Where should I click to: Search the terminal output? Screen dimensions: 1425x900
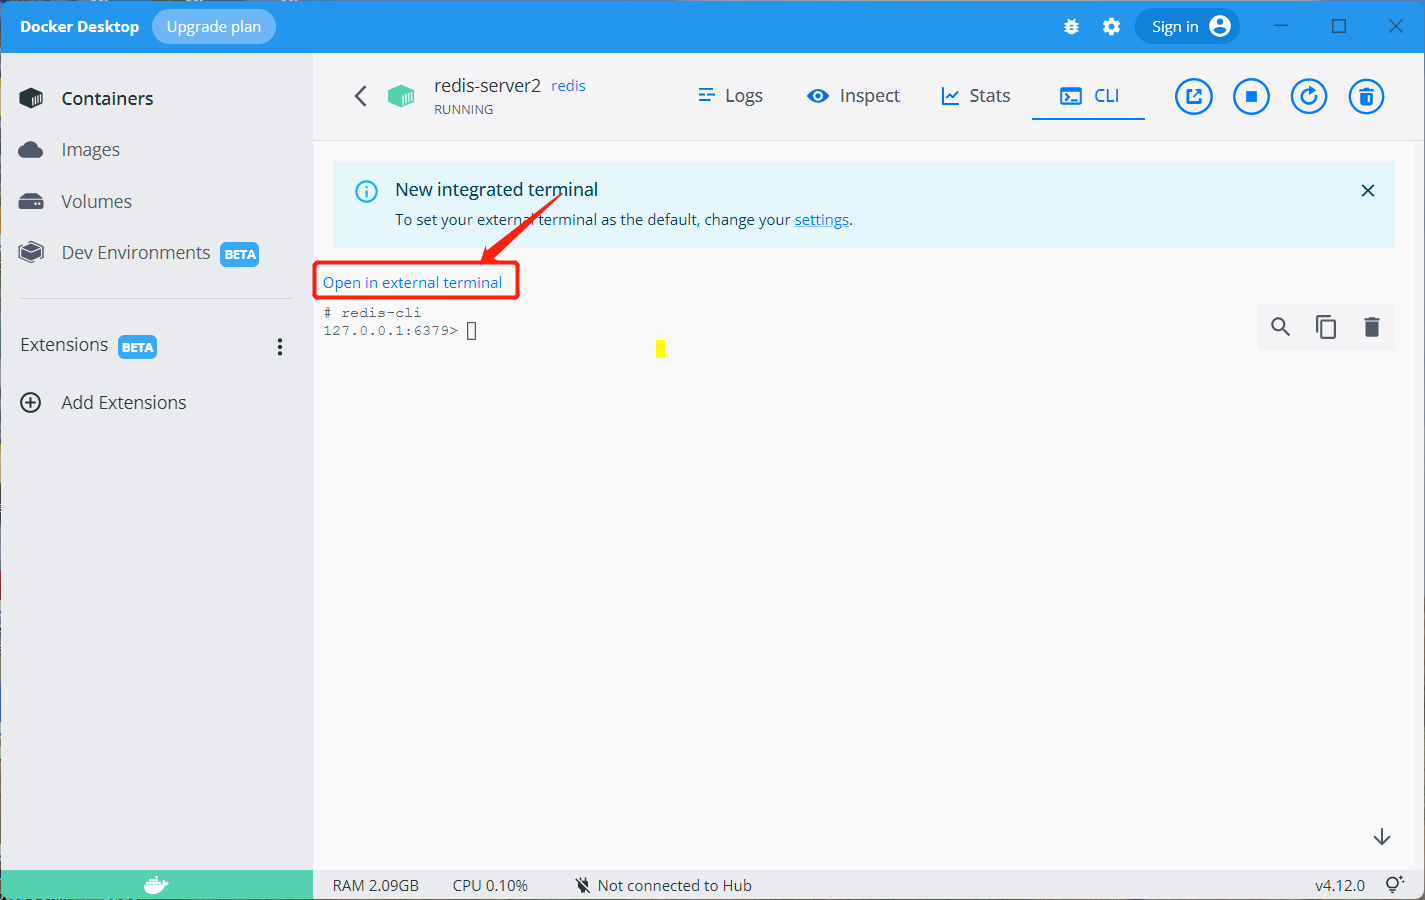click(x=1280, y=327)
